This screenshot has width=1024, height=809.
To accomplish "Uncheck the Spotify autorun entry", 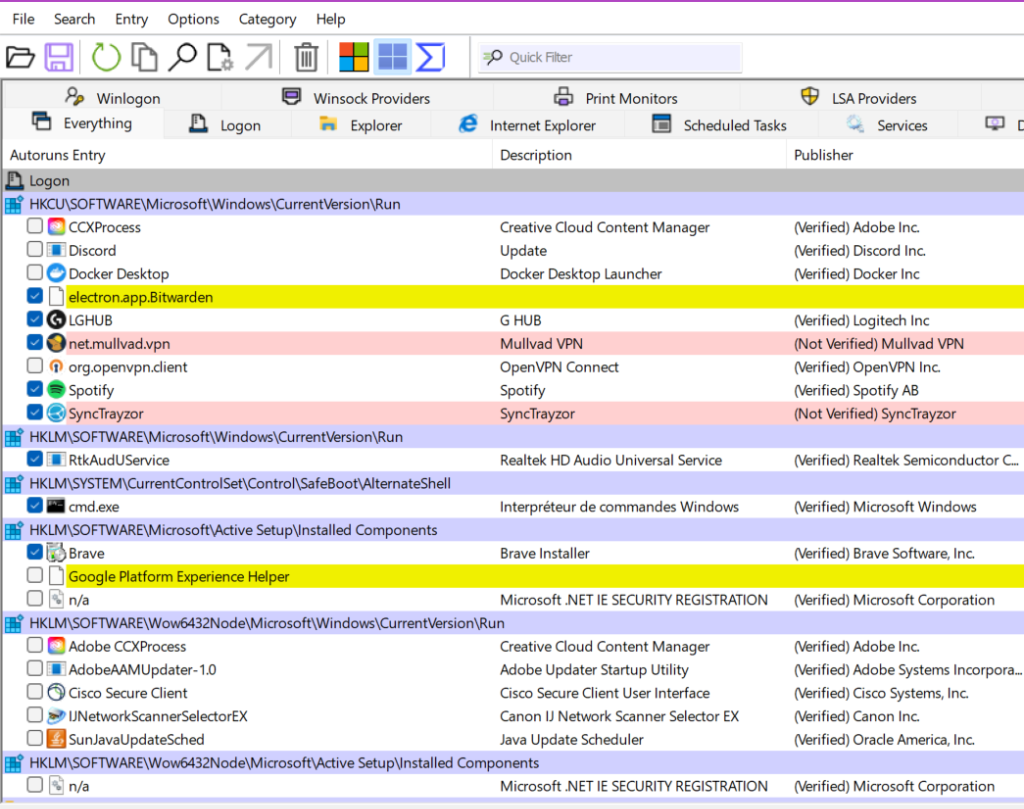I will (x=35, y=389).
